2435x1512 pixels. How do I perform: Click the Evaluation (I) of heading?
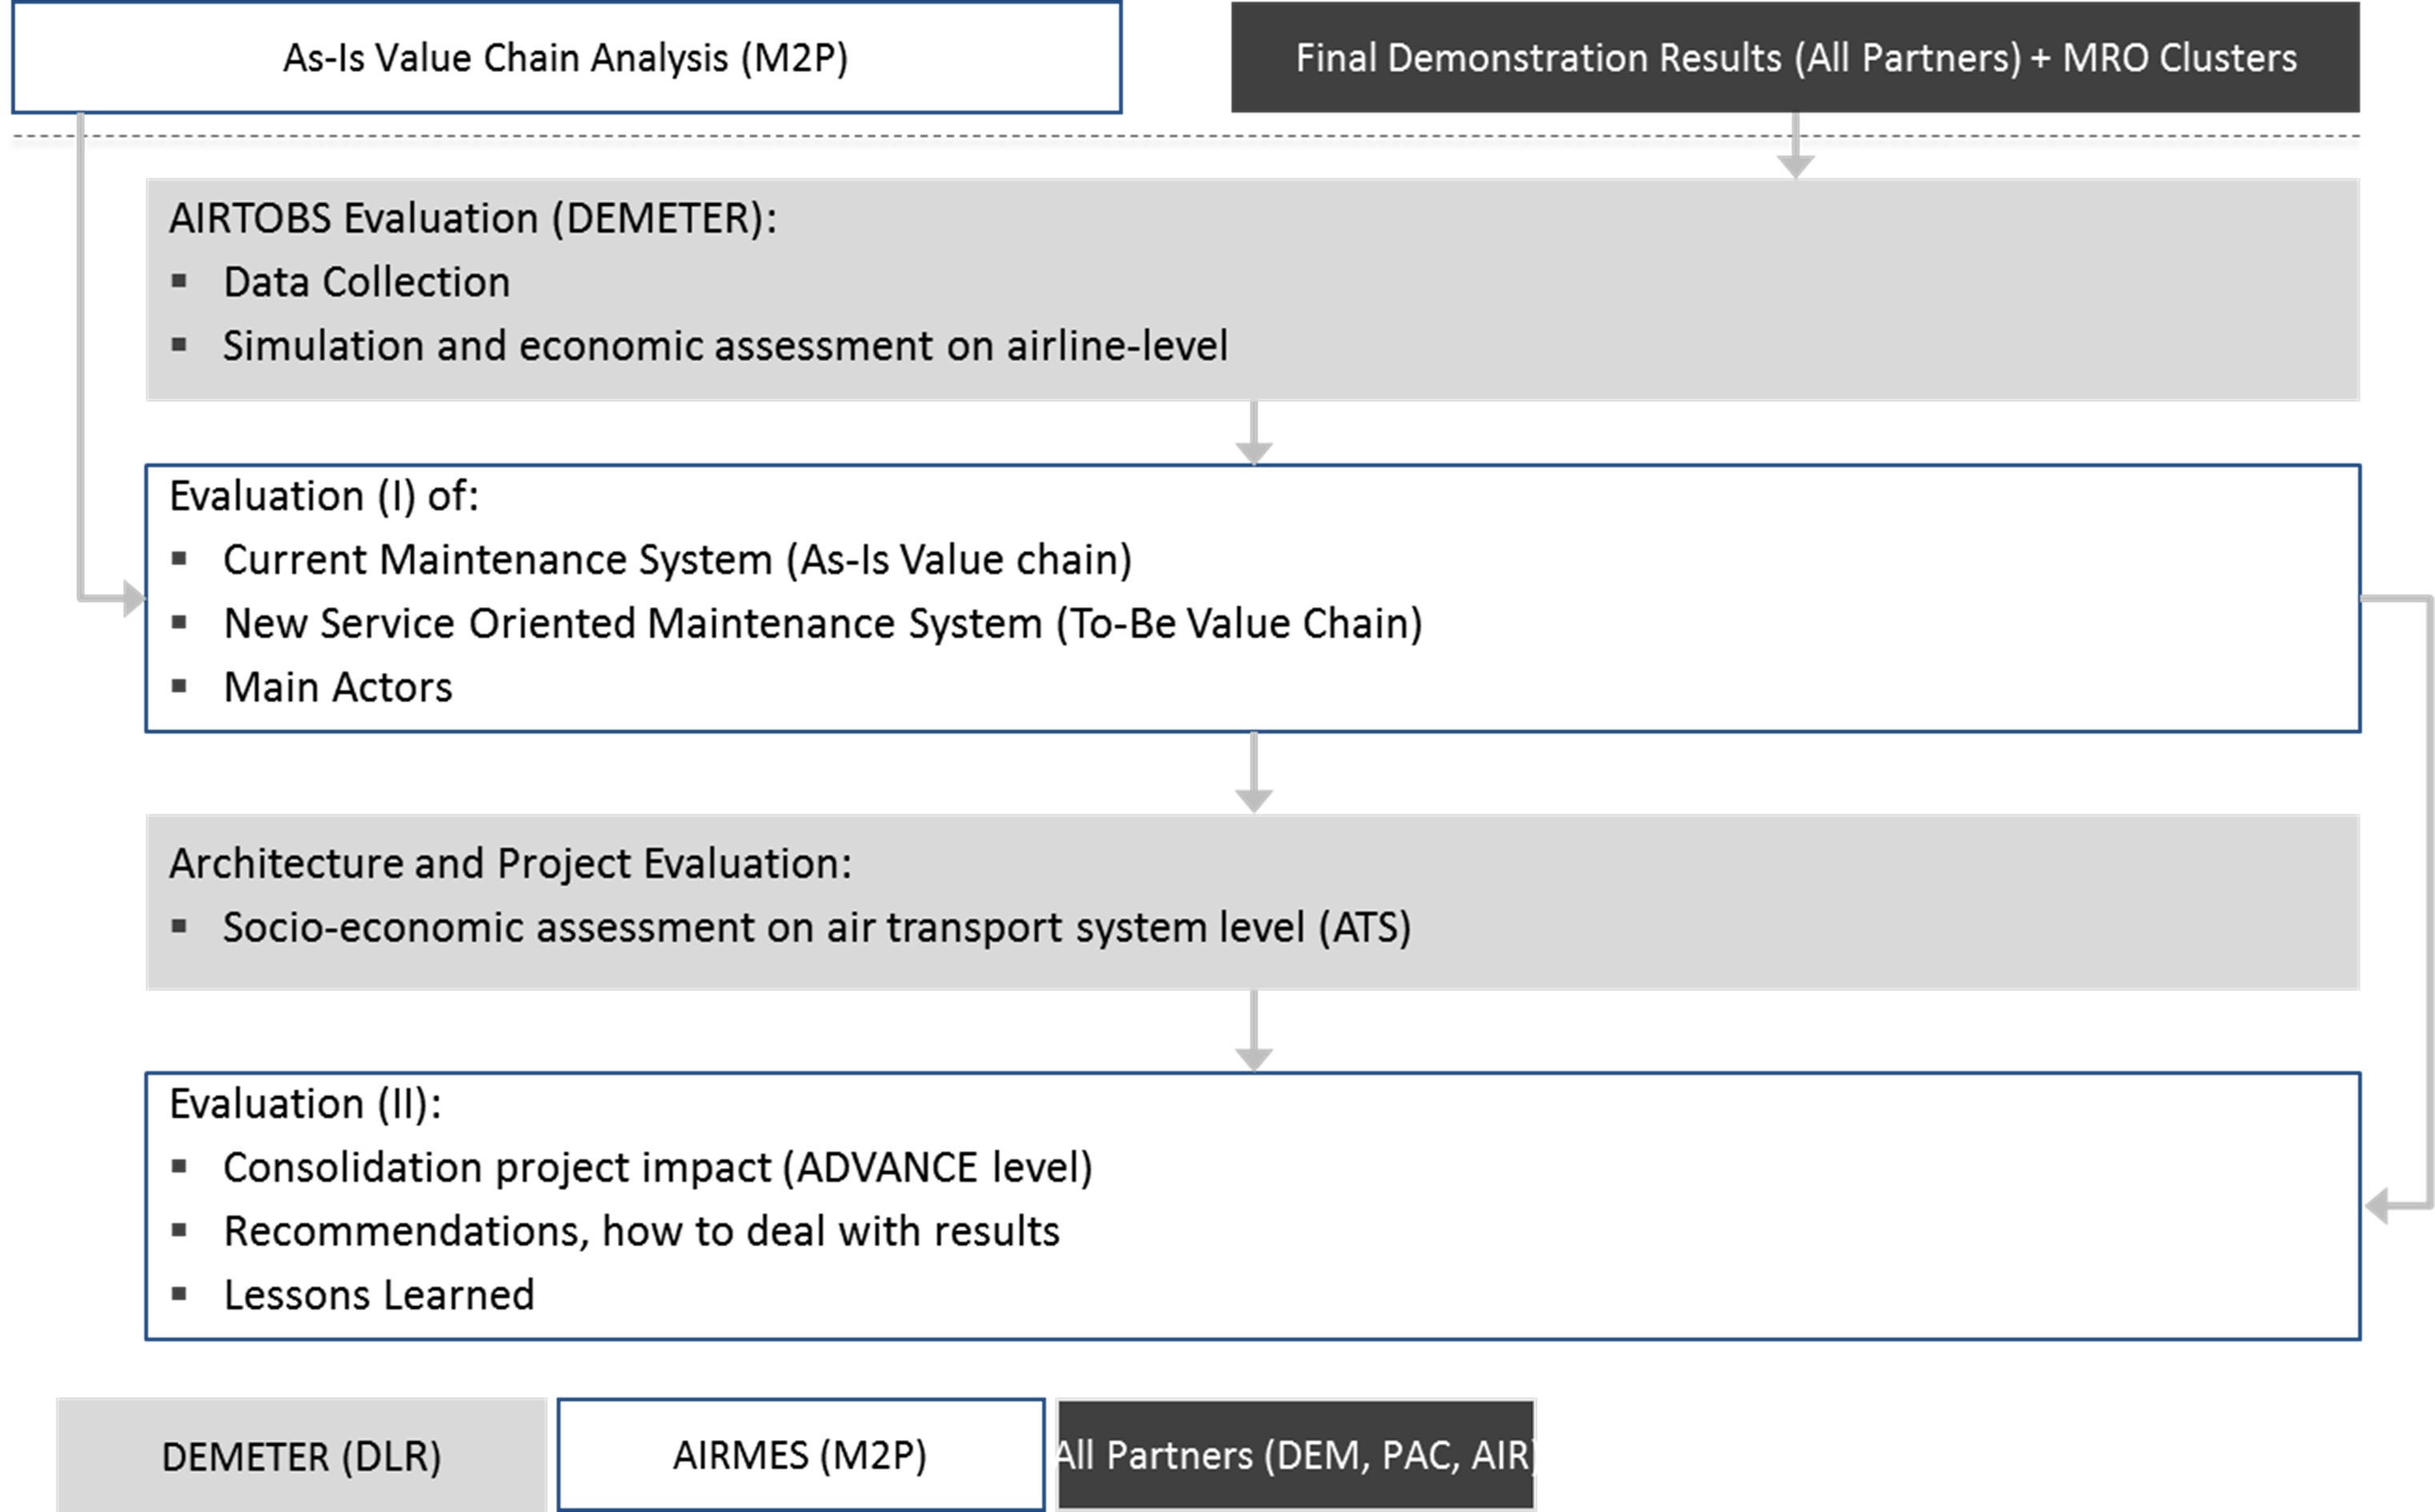[324, 497]
